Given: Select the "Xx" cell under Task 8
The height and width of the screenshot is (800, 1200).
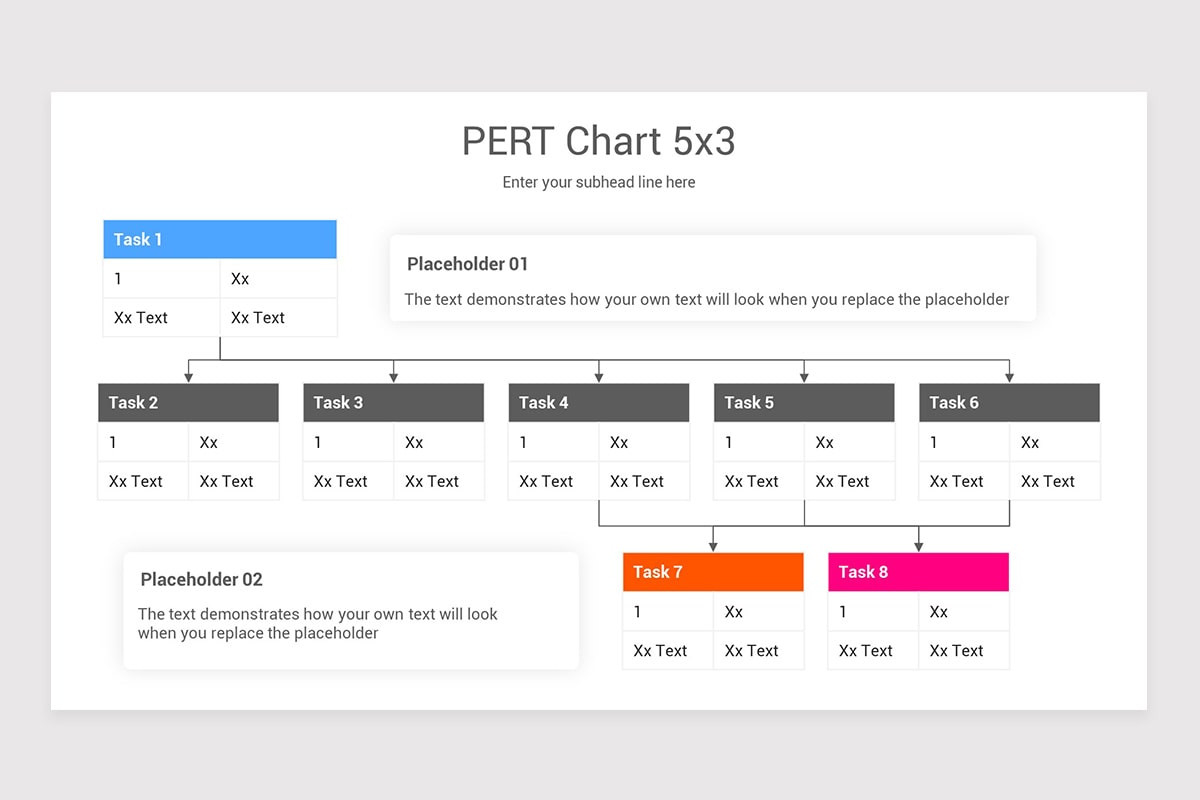Looking at the screenshot, I should point(964,612).
